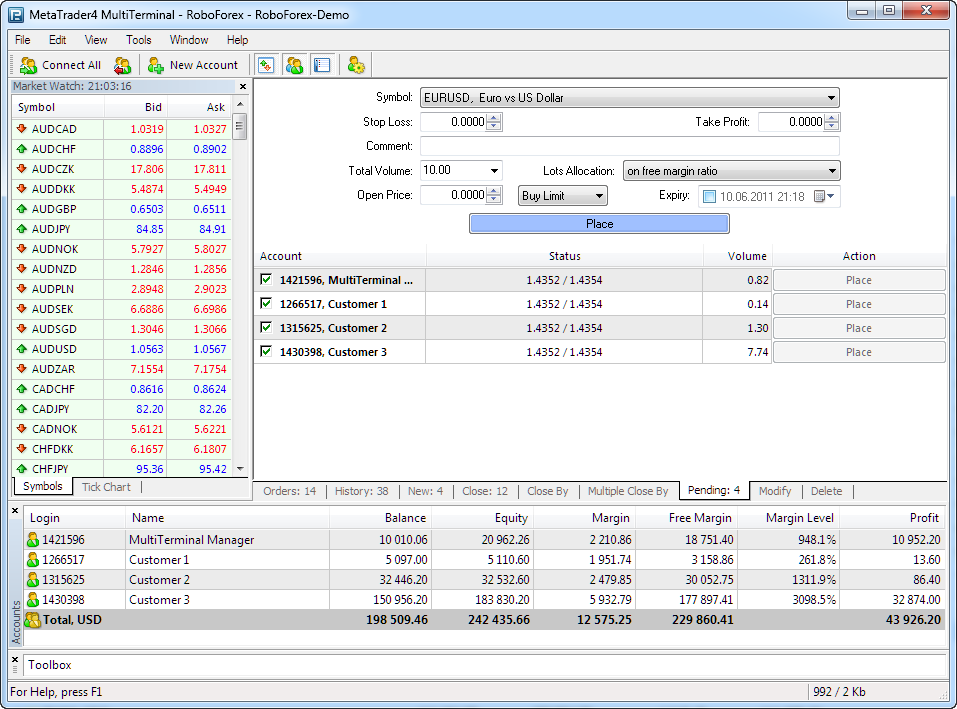Click the large blue Place button
Image resolution: width=957 pixels, height=709 pixels.
pyautogui.click(x=599, y=224)
